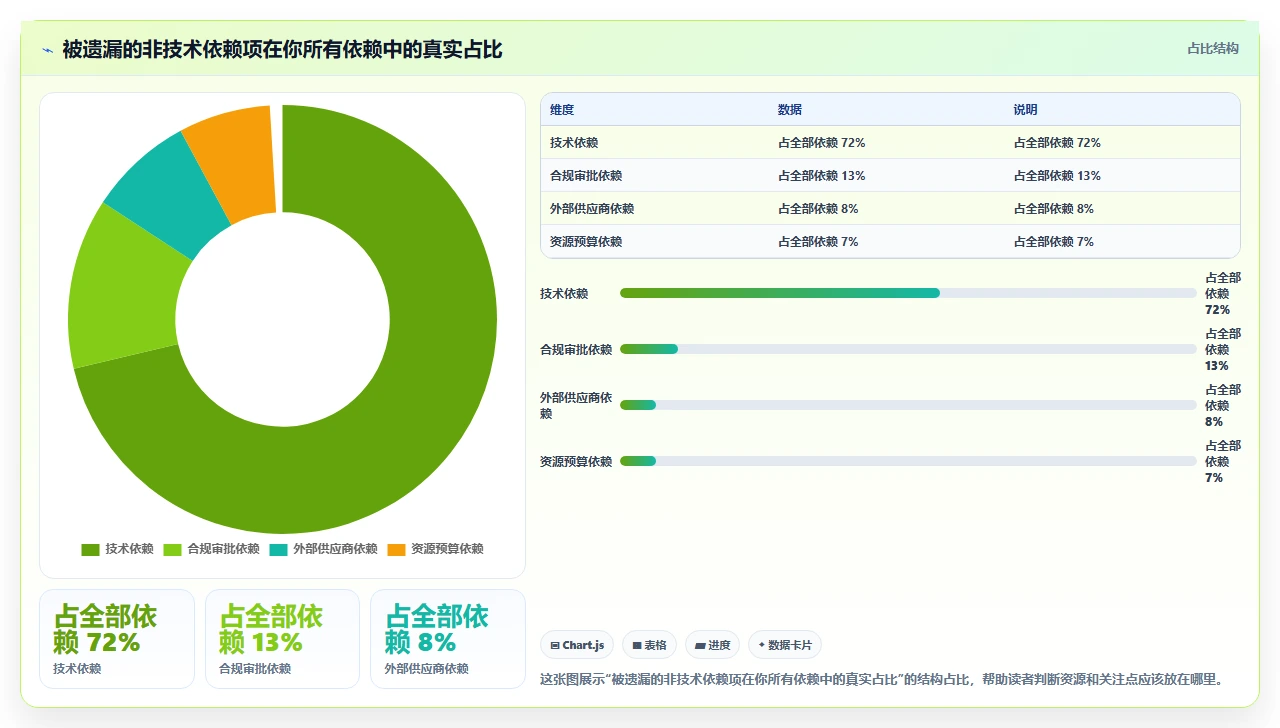
Task: Click the 资源预算依赖 progress bar
Action: 908,461
